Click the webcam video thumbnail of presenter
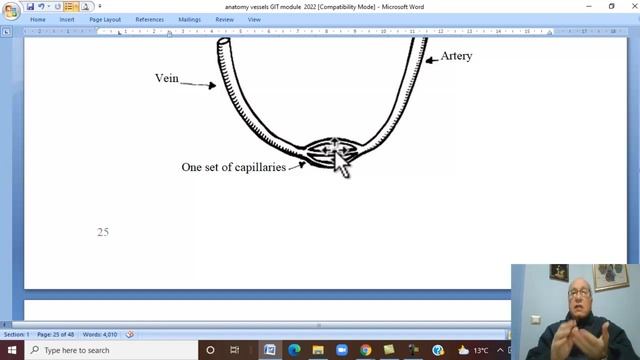Image resolution: width=640 pixels, height=360 pixels. (576, 312)
